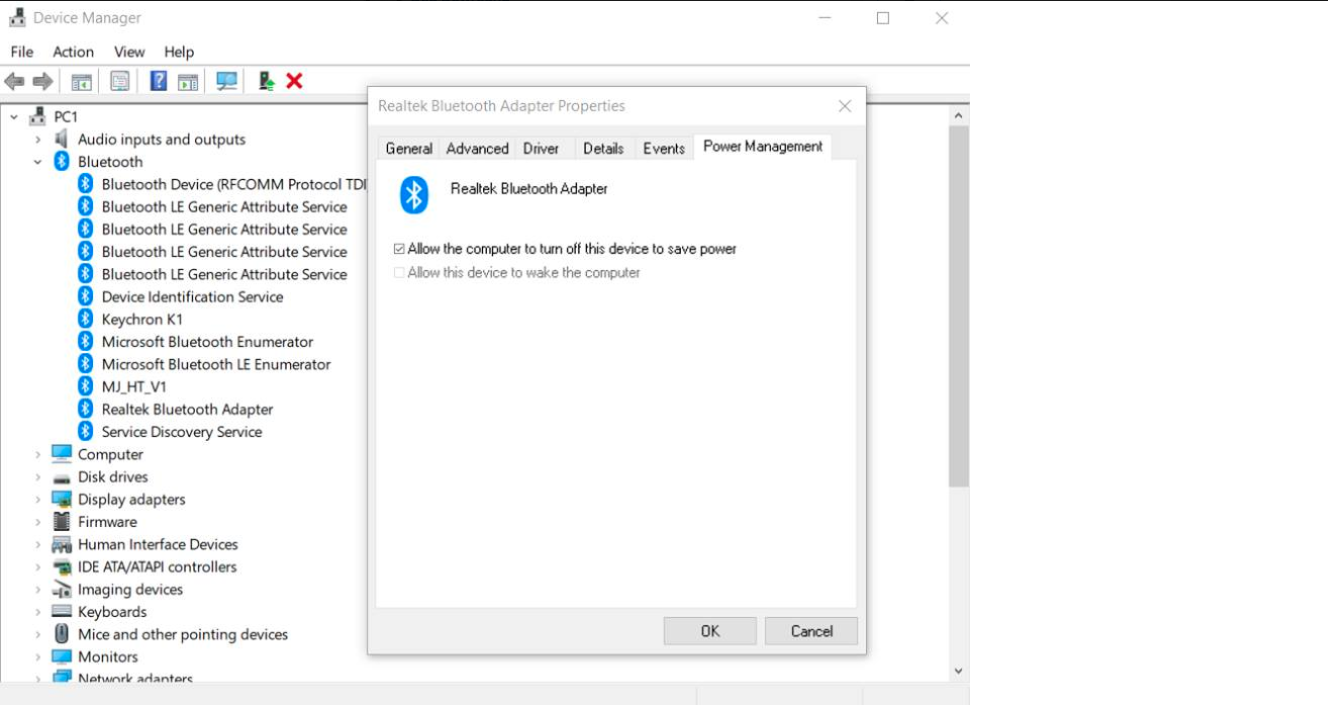Close the Realtek Bluetooth Adapter Properties dialog
Viewport: 1328px width, 705px height.
[845, 106]
